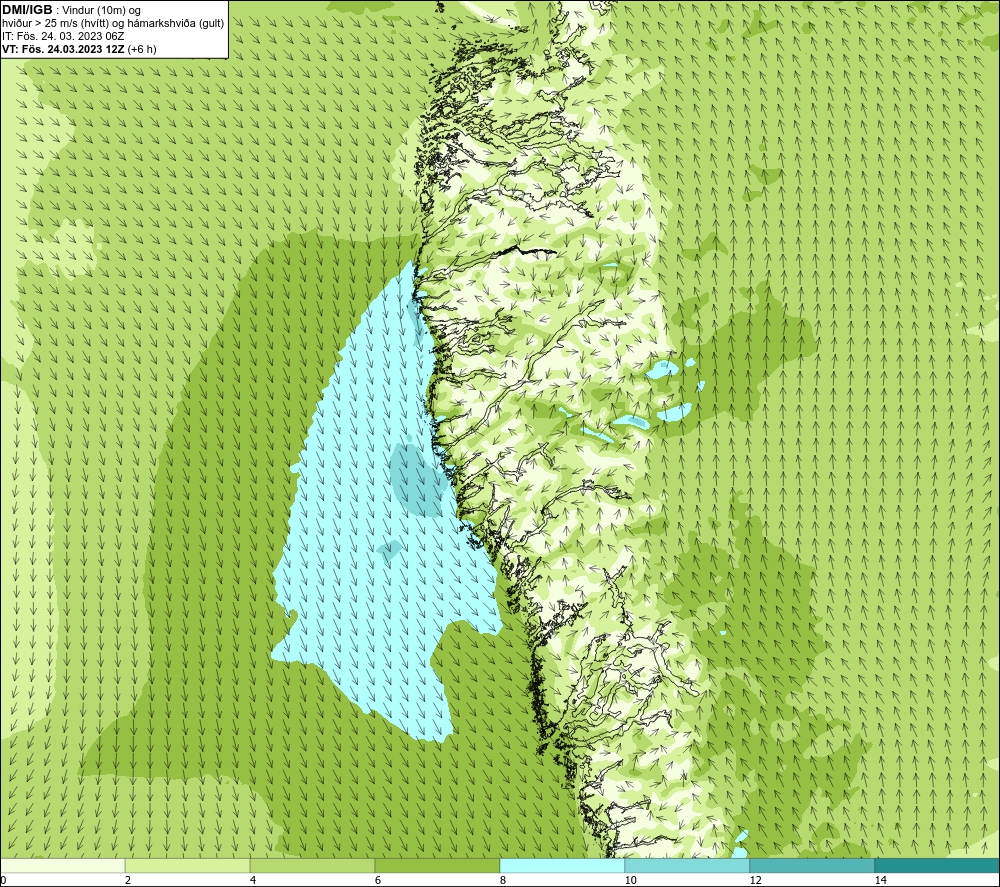1000x887 pixels.
Task: Select the 6–8 m/s darker green swatch
Action: [438, 866]
